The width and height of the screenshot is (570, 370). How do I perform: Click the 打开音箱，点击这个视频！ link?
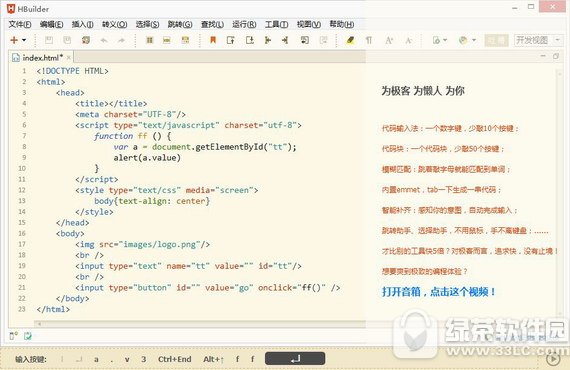pos(438,291)
